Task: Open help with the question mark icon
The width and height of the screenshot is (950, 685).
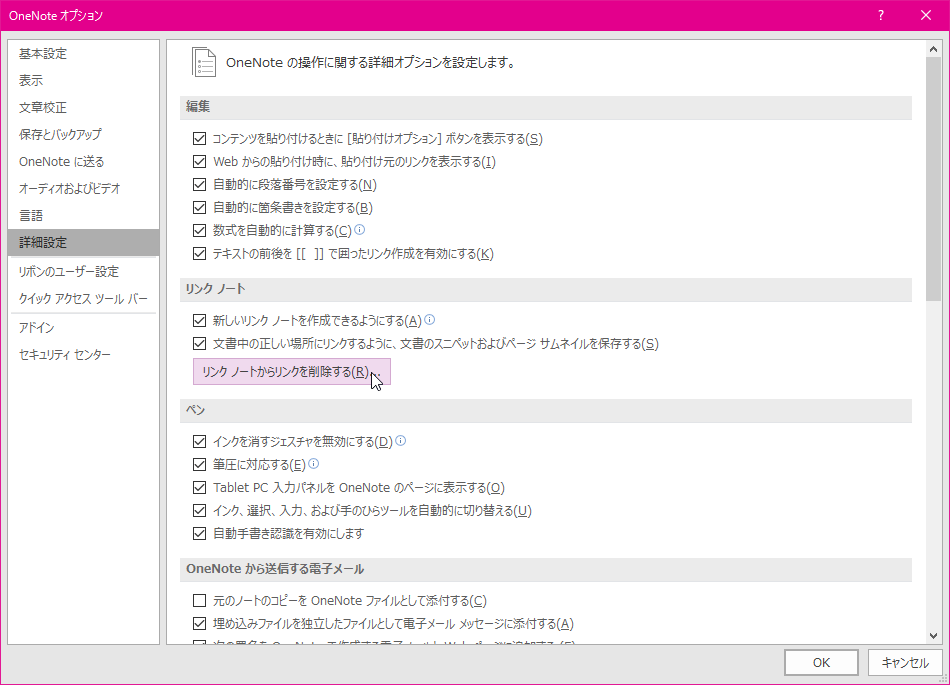Action: coord(881,15)
